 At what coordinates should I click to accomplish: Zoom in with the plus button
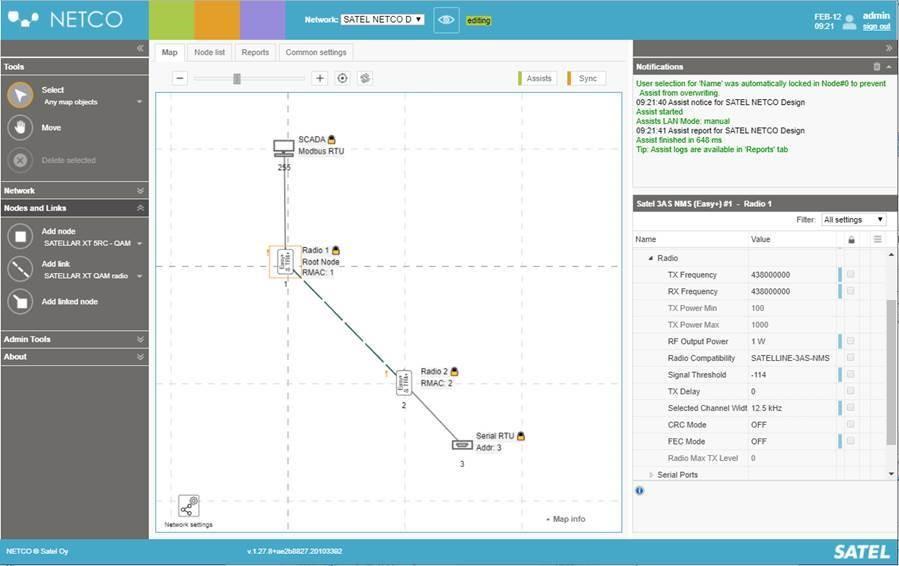320,78
